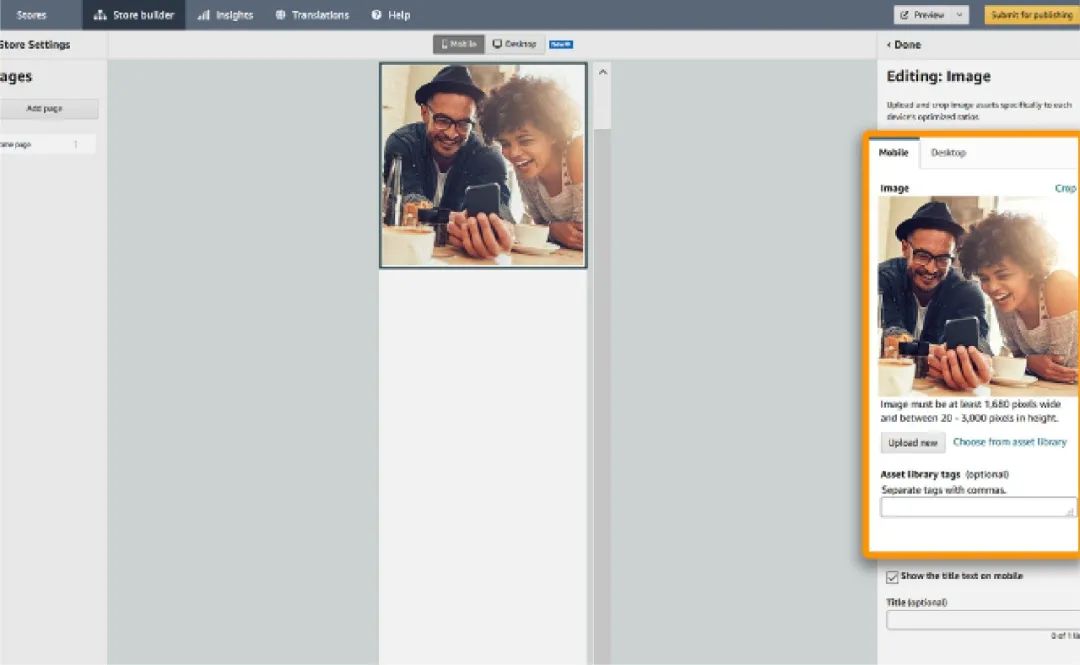Select the image tile in the canvas
The width and height of the screenshot is (1080, 665).
pos(483,166)
